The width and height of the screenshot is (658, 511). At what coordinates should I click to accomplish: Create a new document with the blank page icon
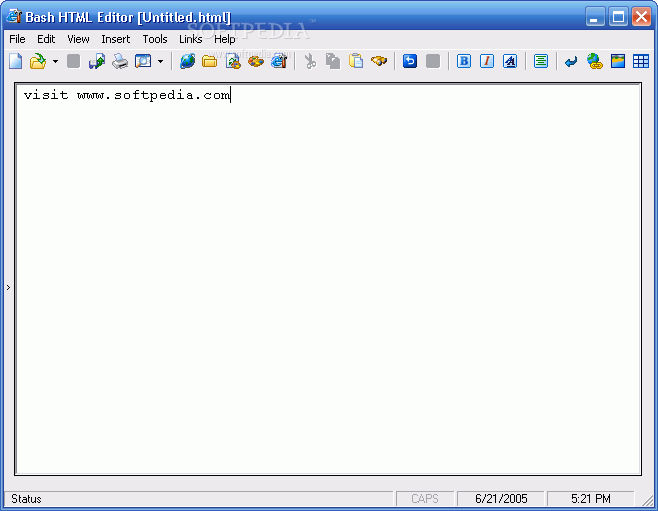[16, 61]
